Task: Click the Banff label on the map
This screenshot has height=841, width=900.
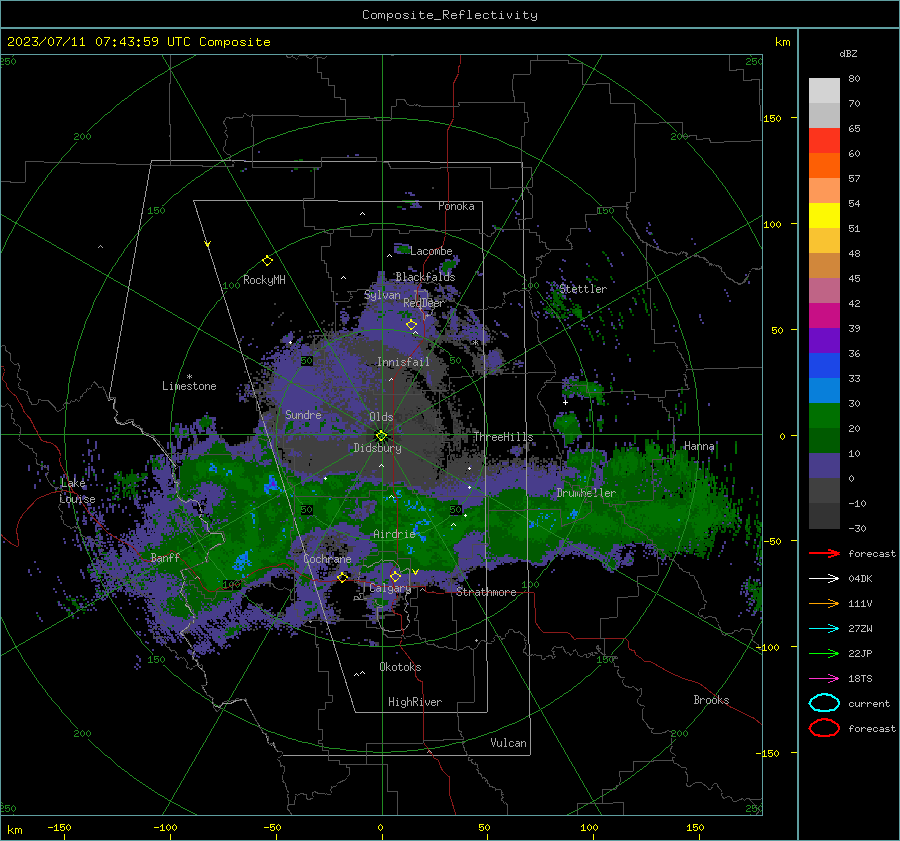Action: pyautogui.click(x=165, y=557)
